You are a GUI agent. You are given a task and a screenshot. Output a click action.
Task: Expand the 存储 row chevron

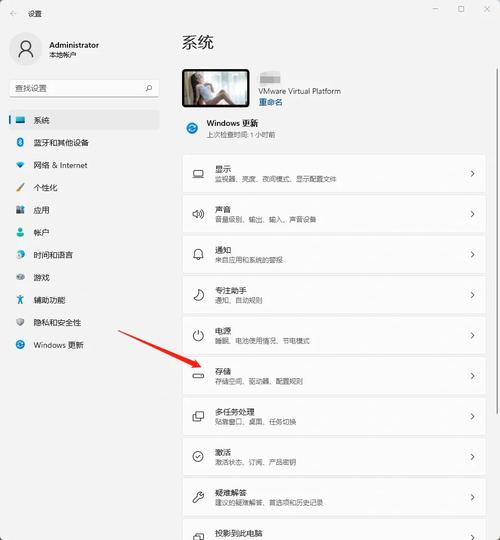point(472,376)
